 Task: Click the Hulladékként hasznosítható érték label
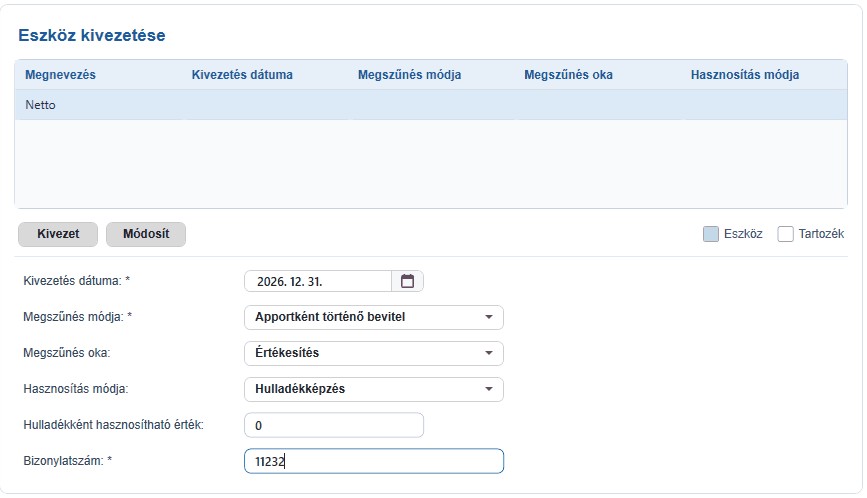113,425
